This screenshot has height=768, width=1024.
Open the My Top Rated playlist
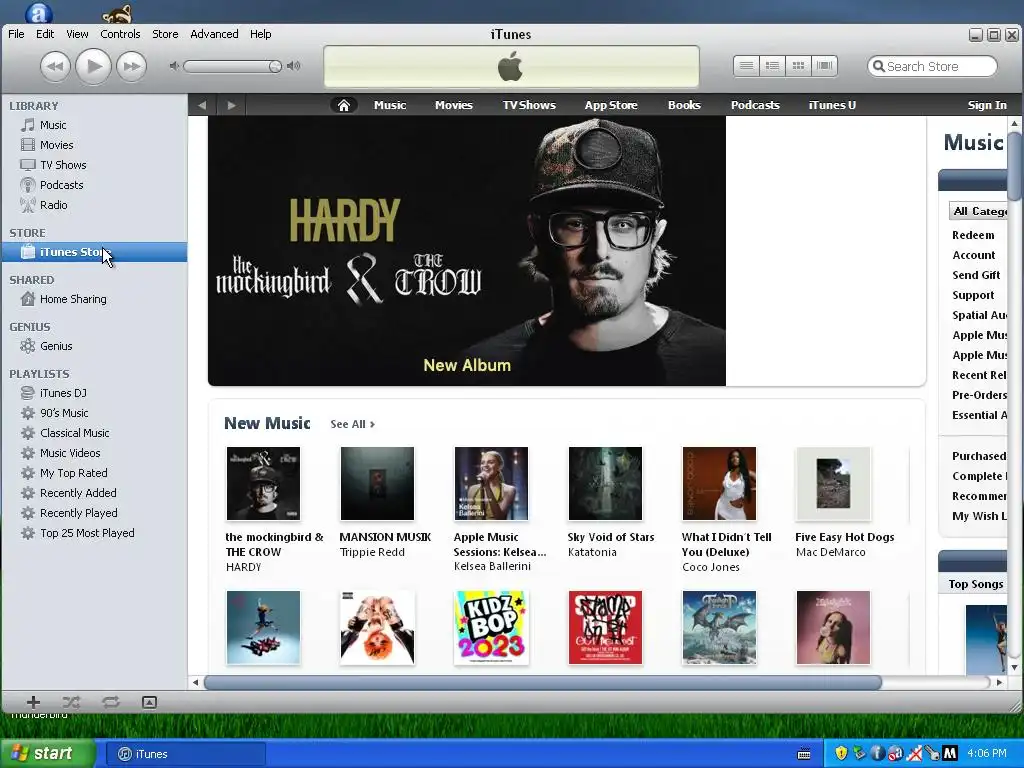point(94,473)
